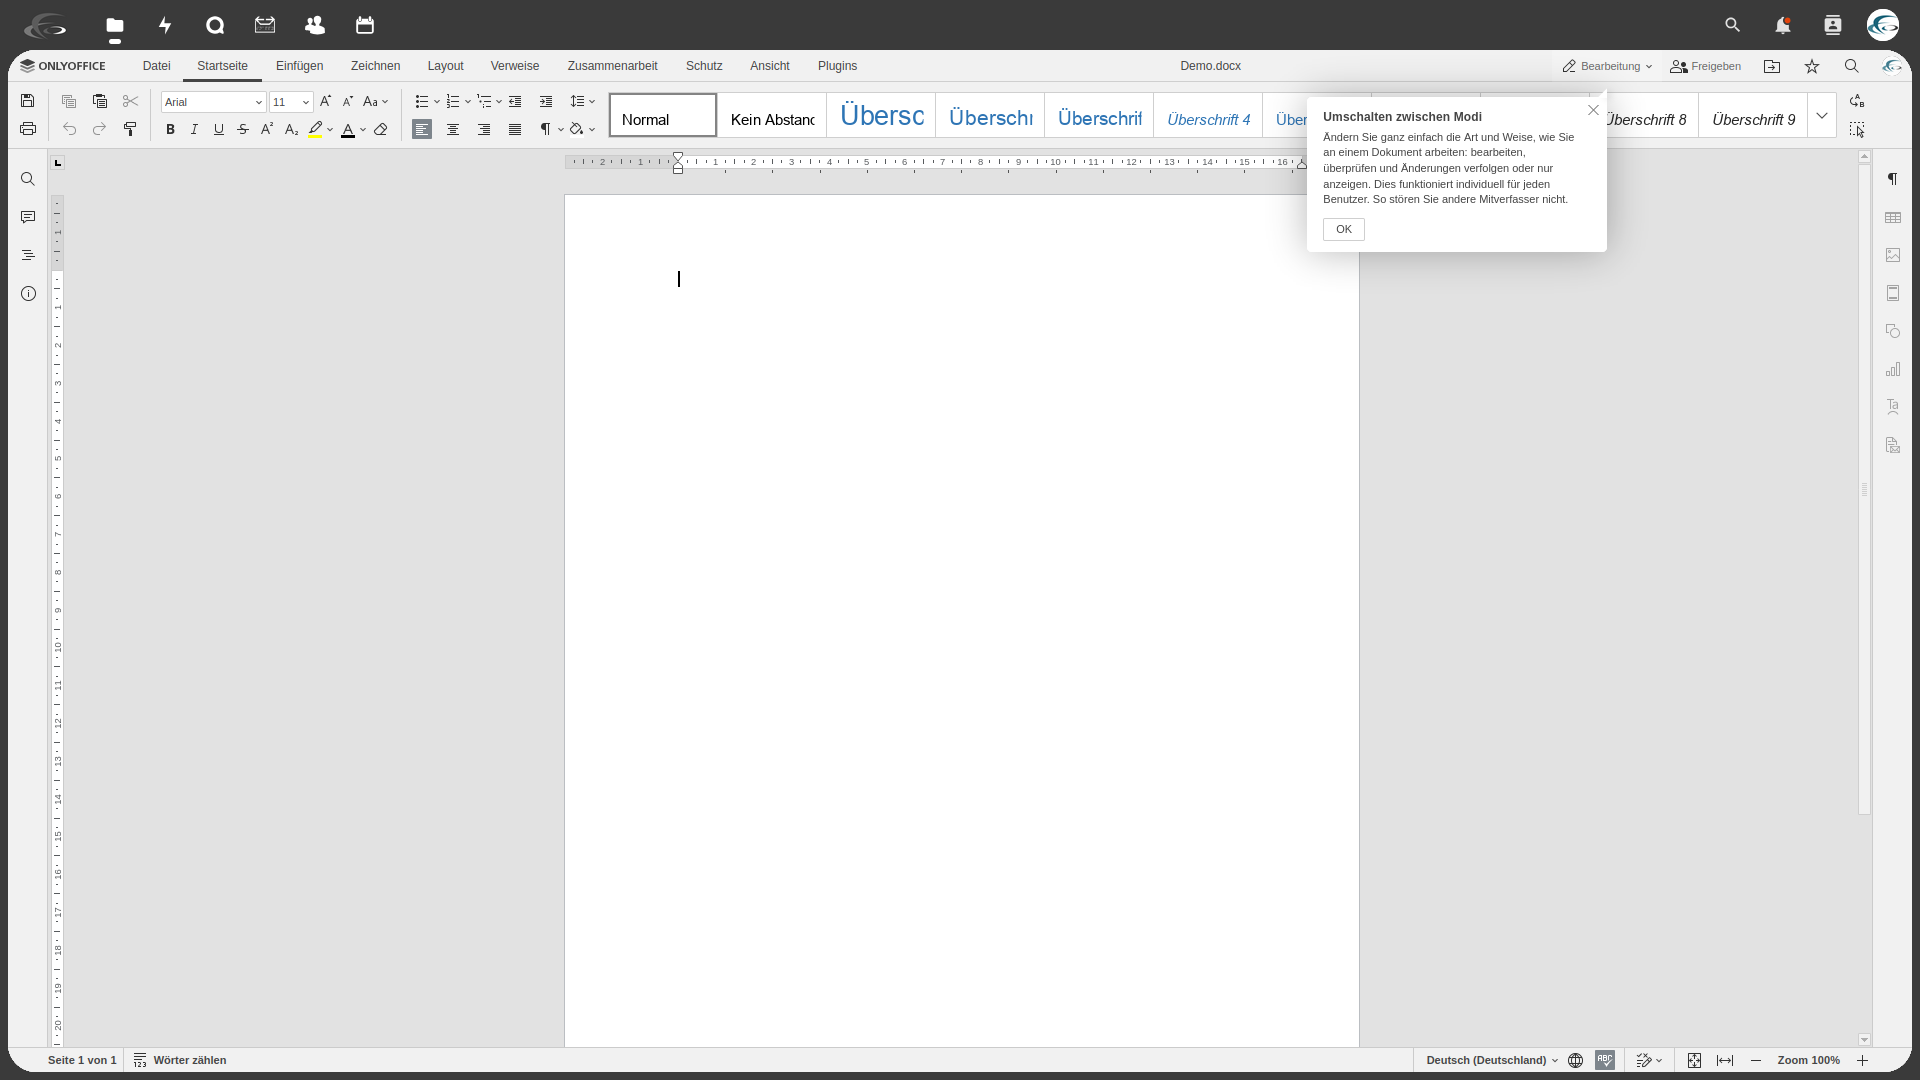Viewport: 1920px width, 1080px height.
Task: Increase font size with the larger A icon
Action: pos(325,101)
